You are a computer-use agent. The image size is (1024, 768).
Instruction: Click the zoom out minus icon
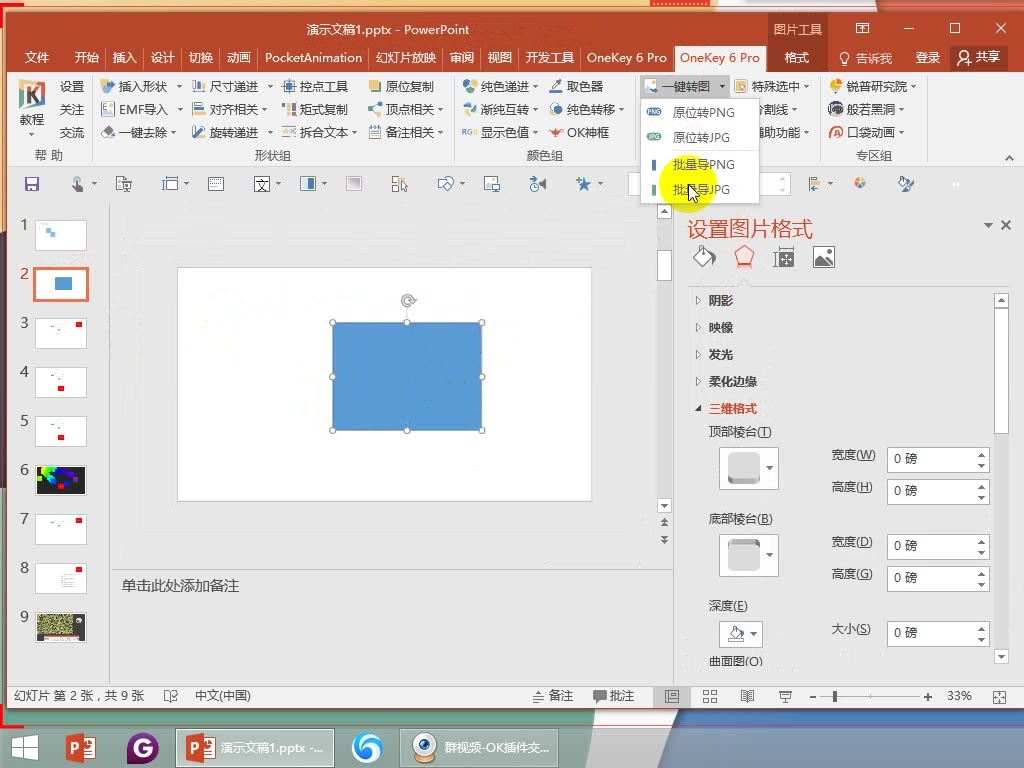(812, 697)
